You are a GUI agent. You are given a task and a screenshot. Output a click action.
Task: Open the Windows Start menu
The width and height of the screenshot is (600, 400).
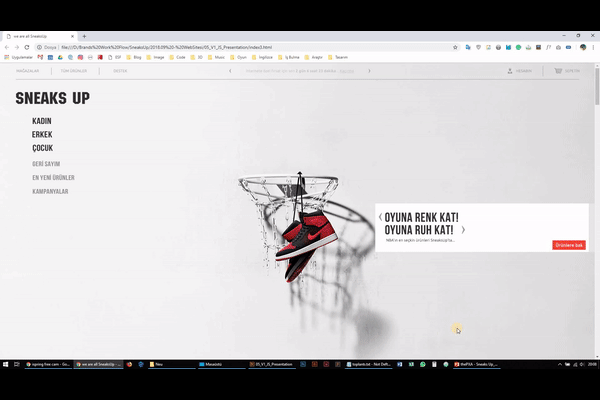[x=5, y=364]
